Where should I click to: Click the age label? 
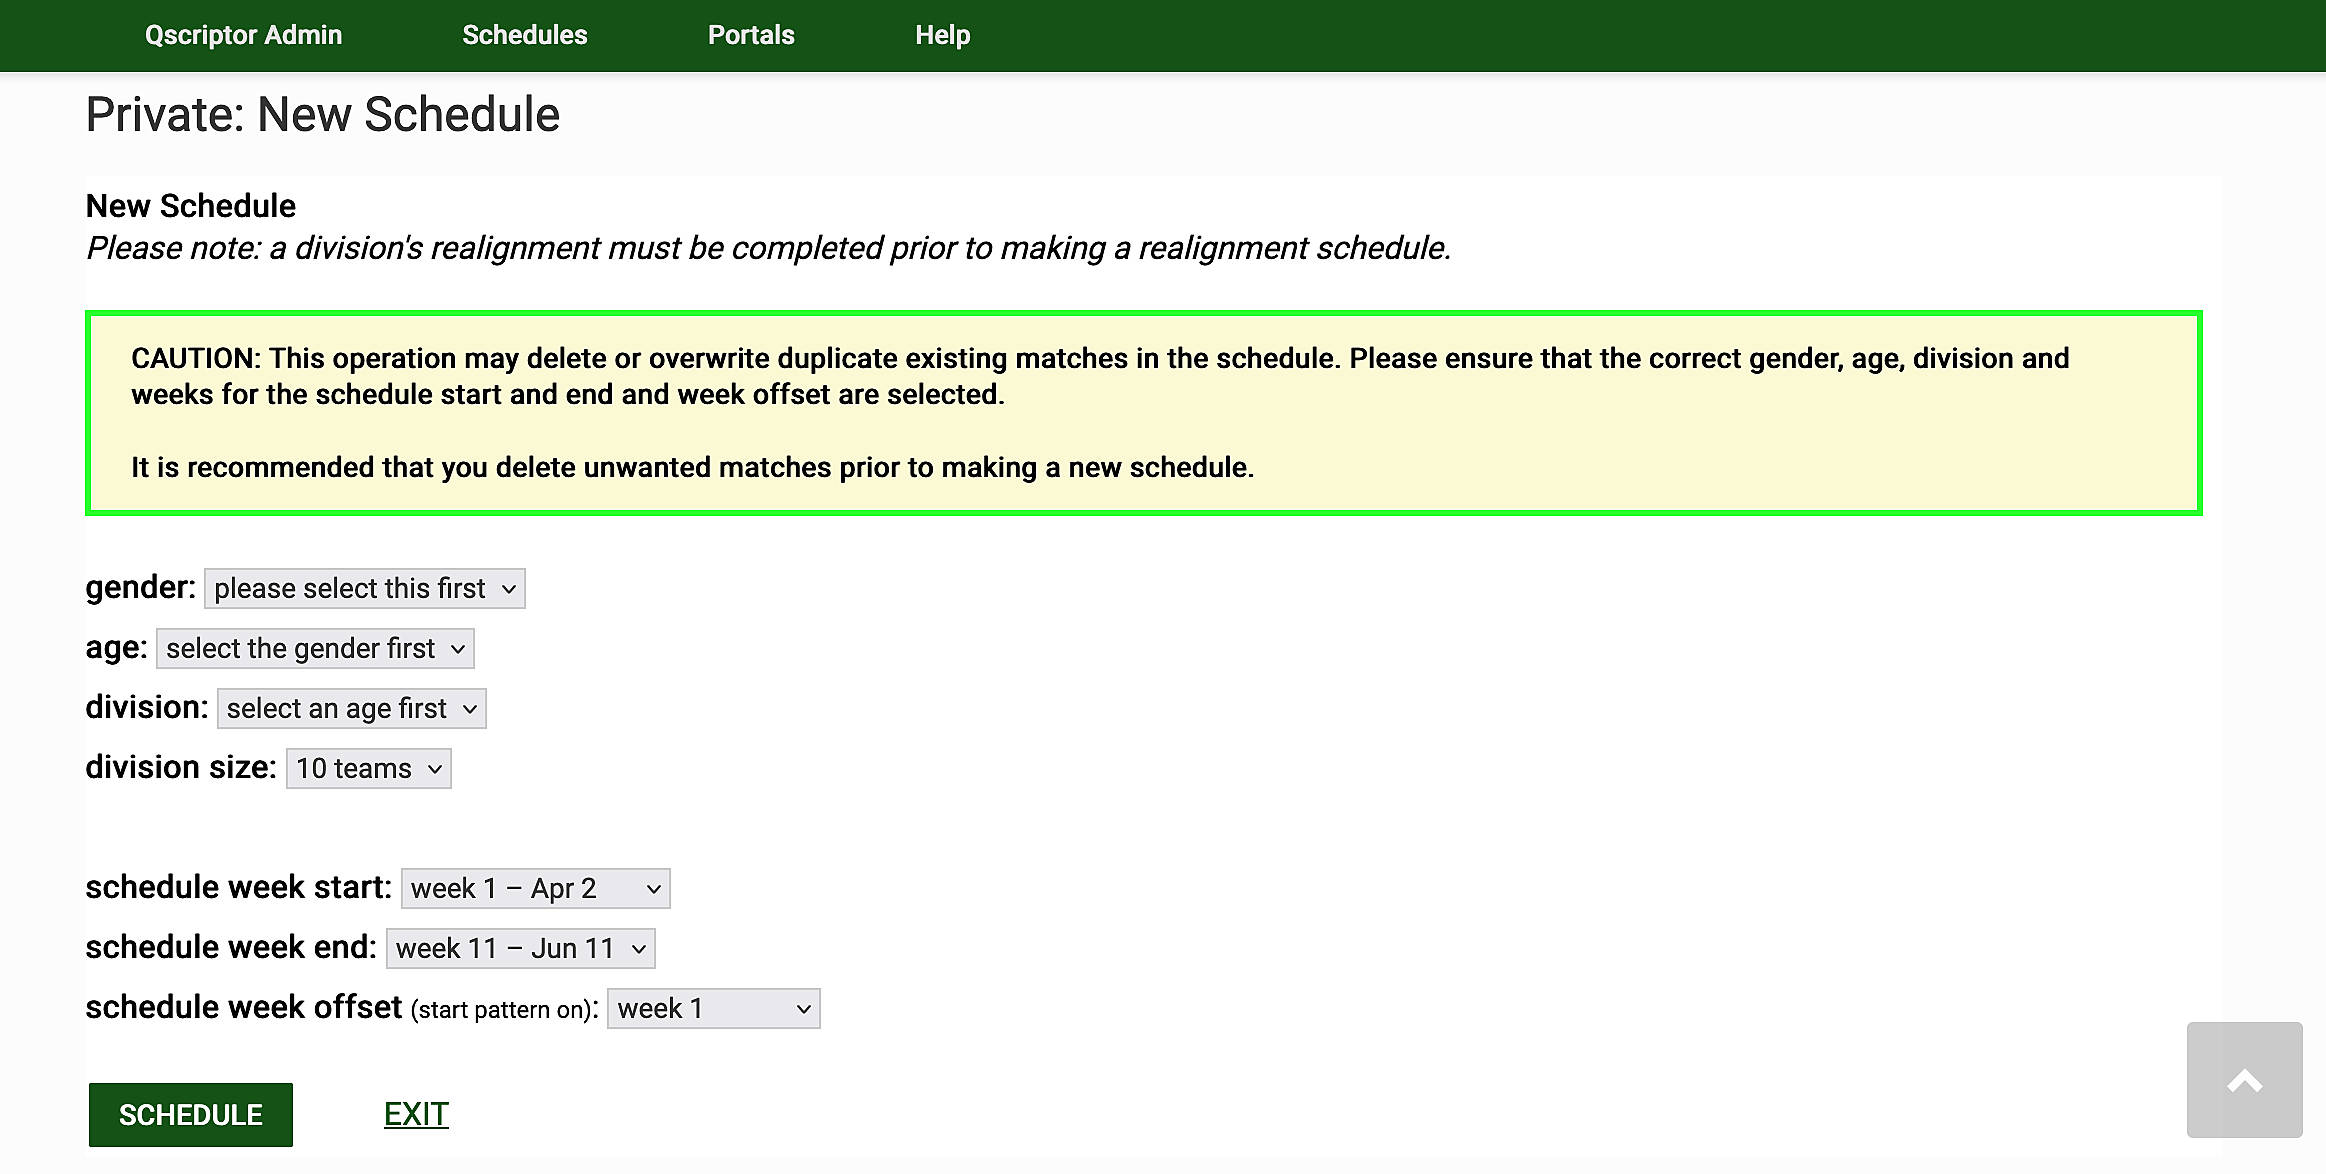tap(116, 648)
